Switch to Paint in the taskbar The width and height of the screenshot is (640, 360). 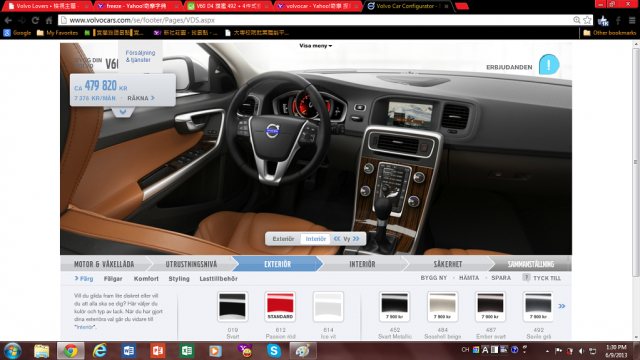pos(303,351)
